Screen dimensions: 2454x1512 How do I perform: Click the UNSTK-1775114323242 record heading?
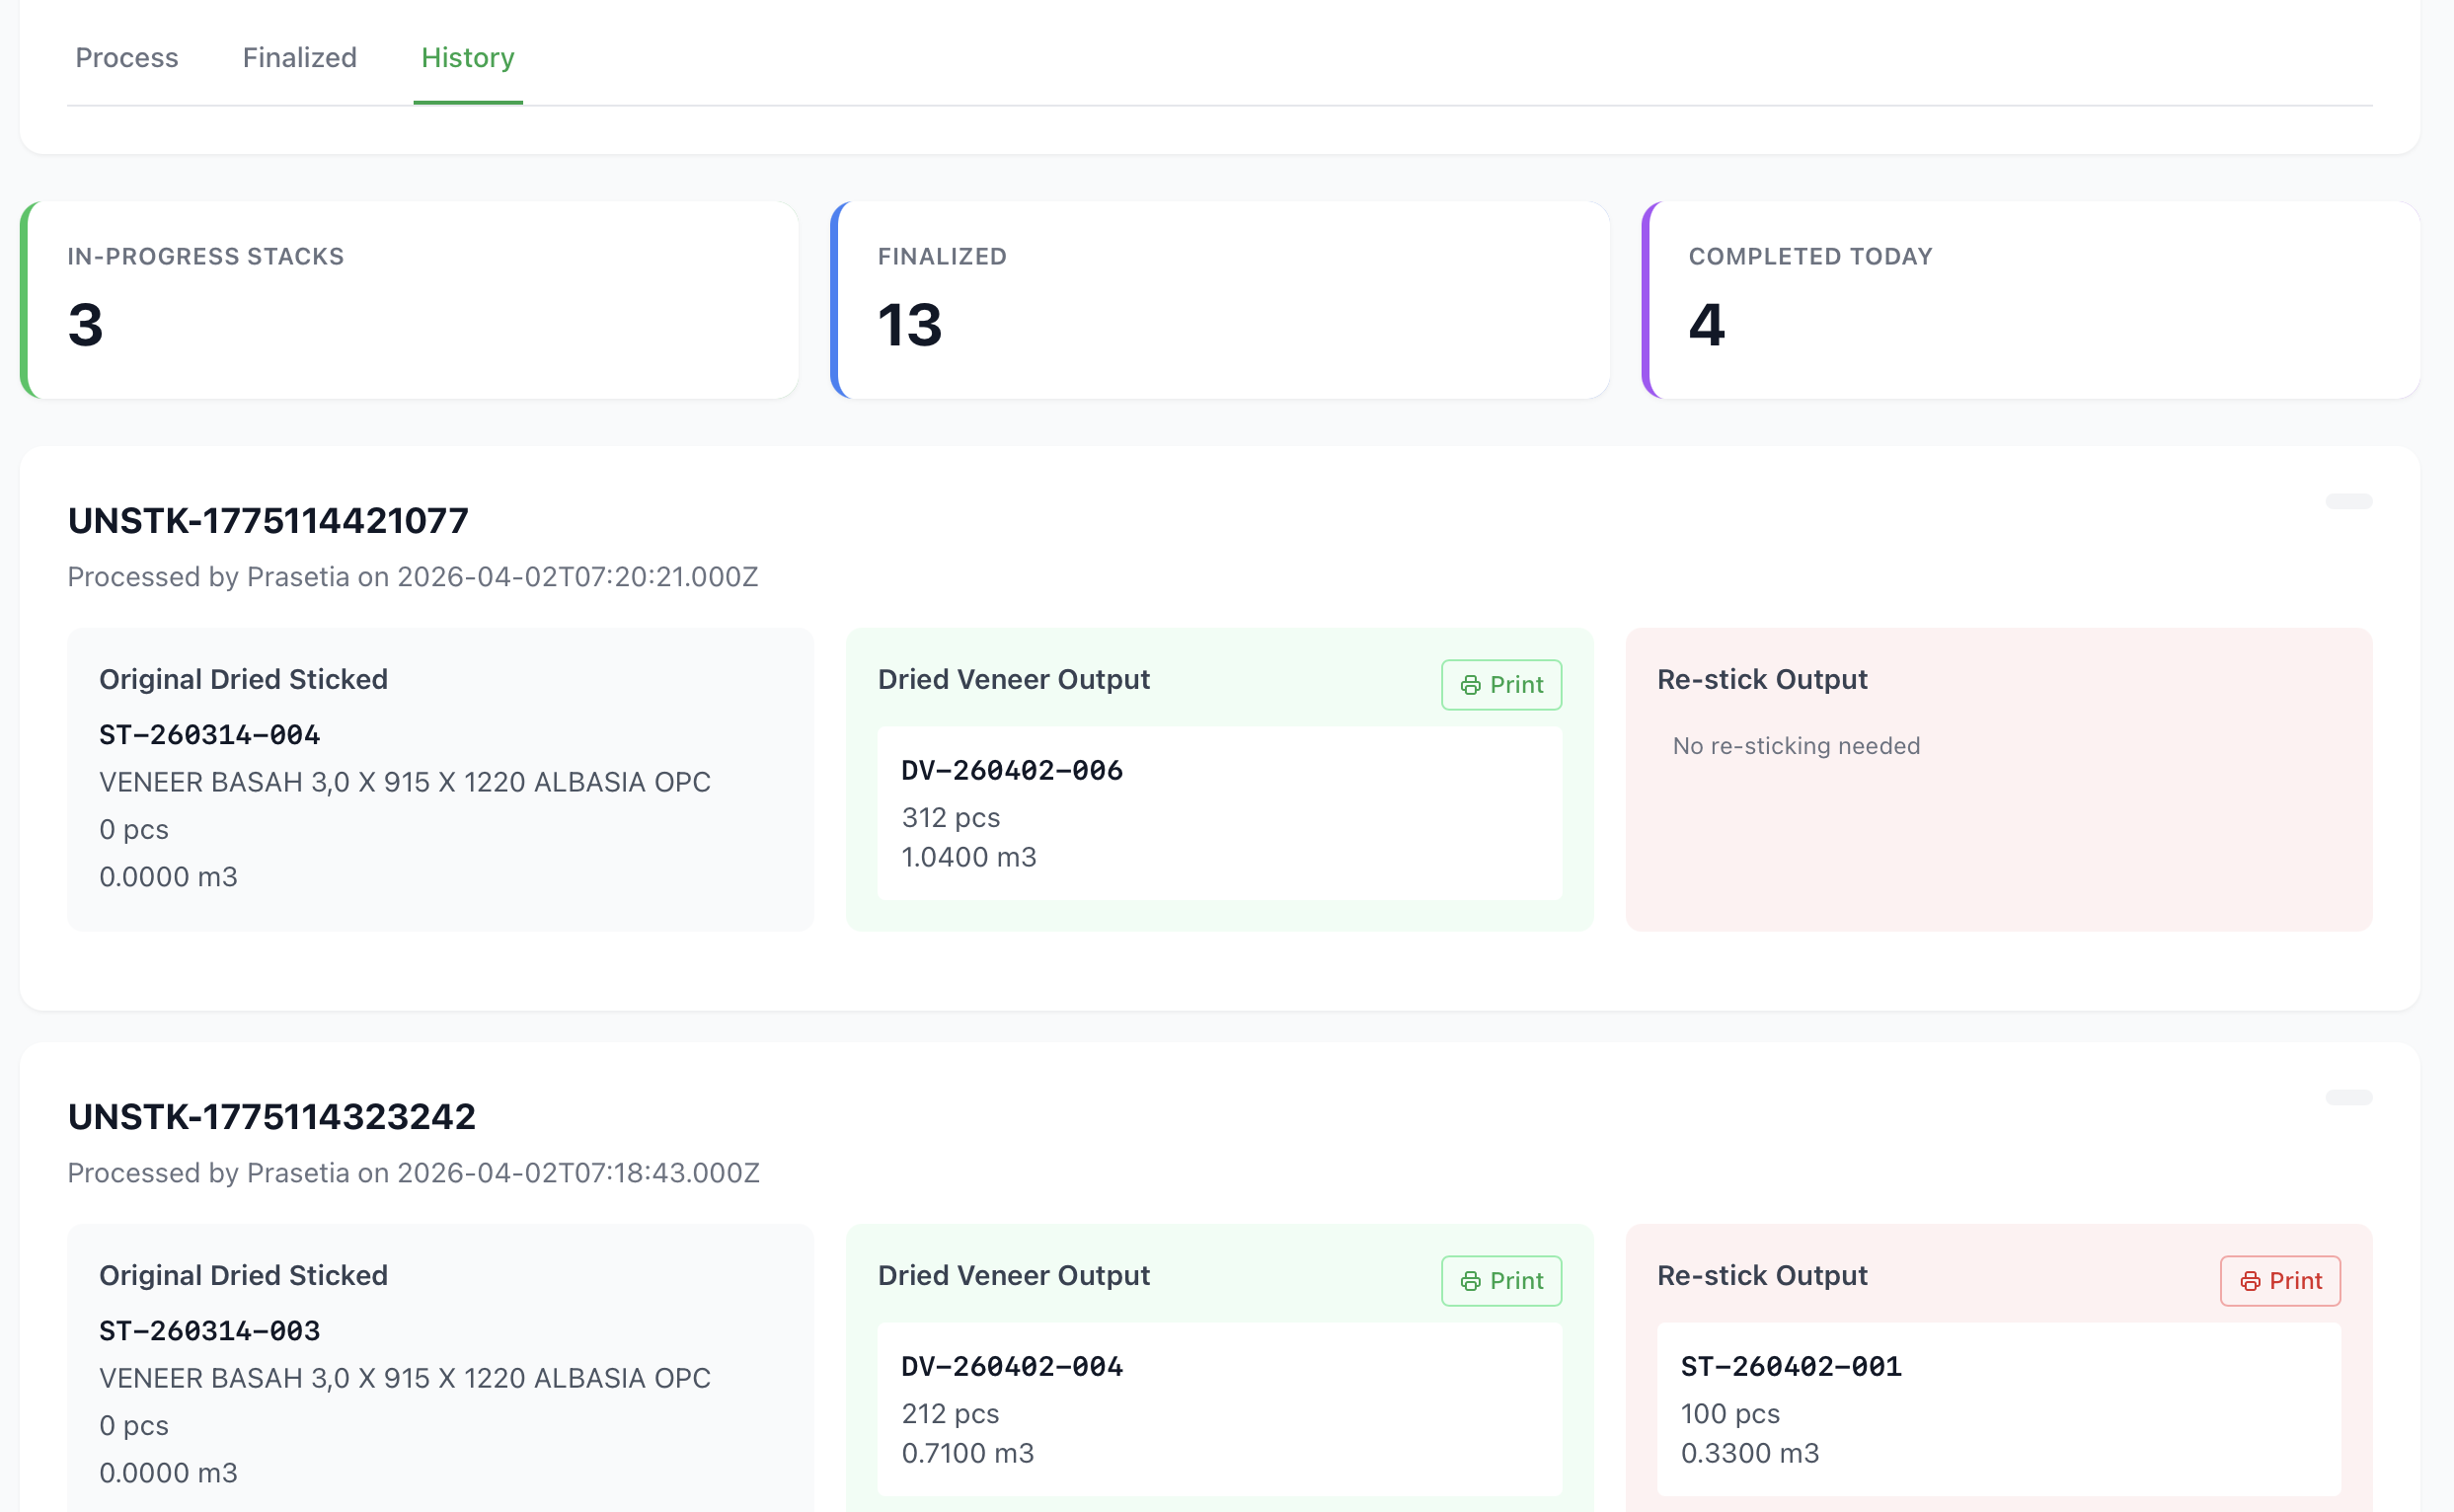point(272,1117)
